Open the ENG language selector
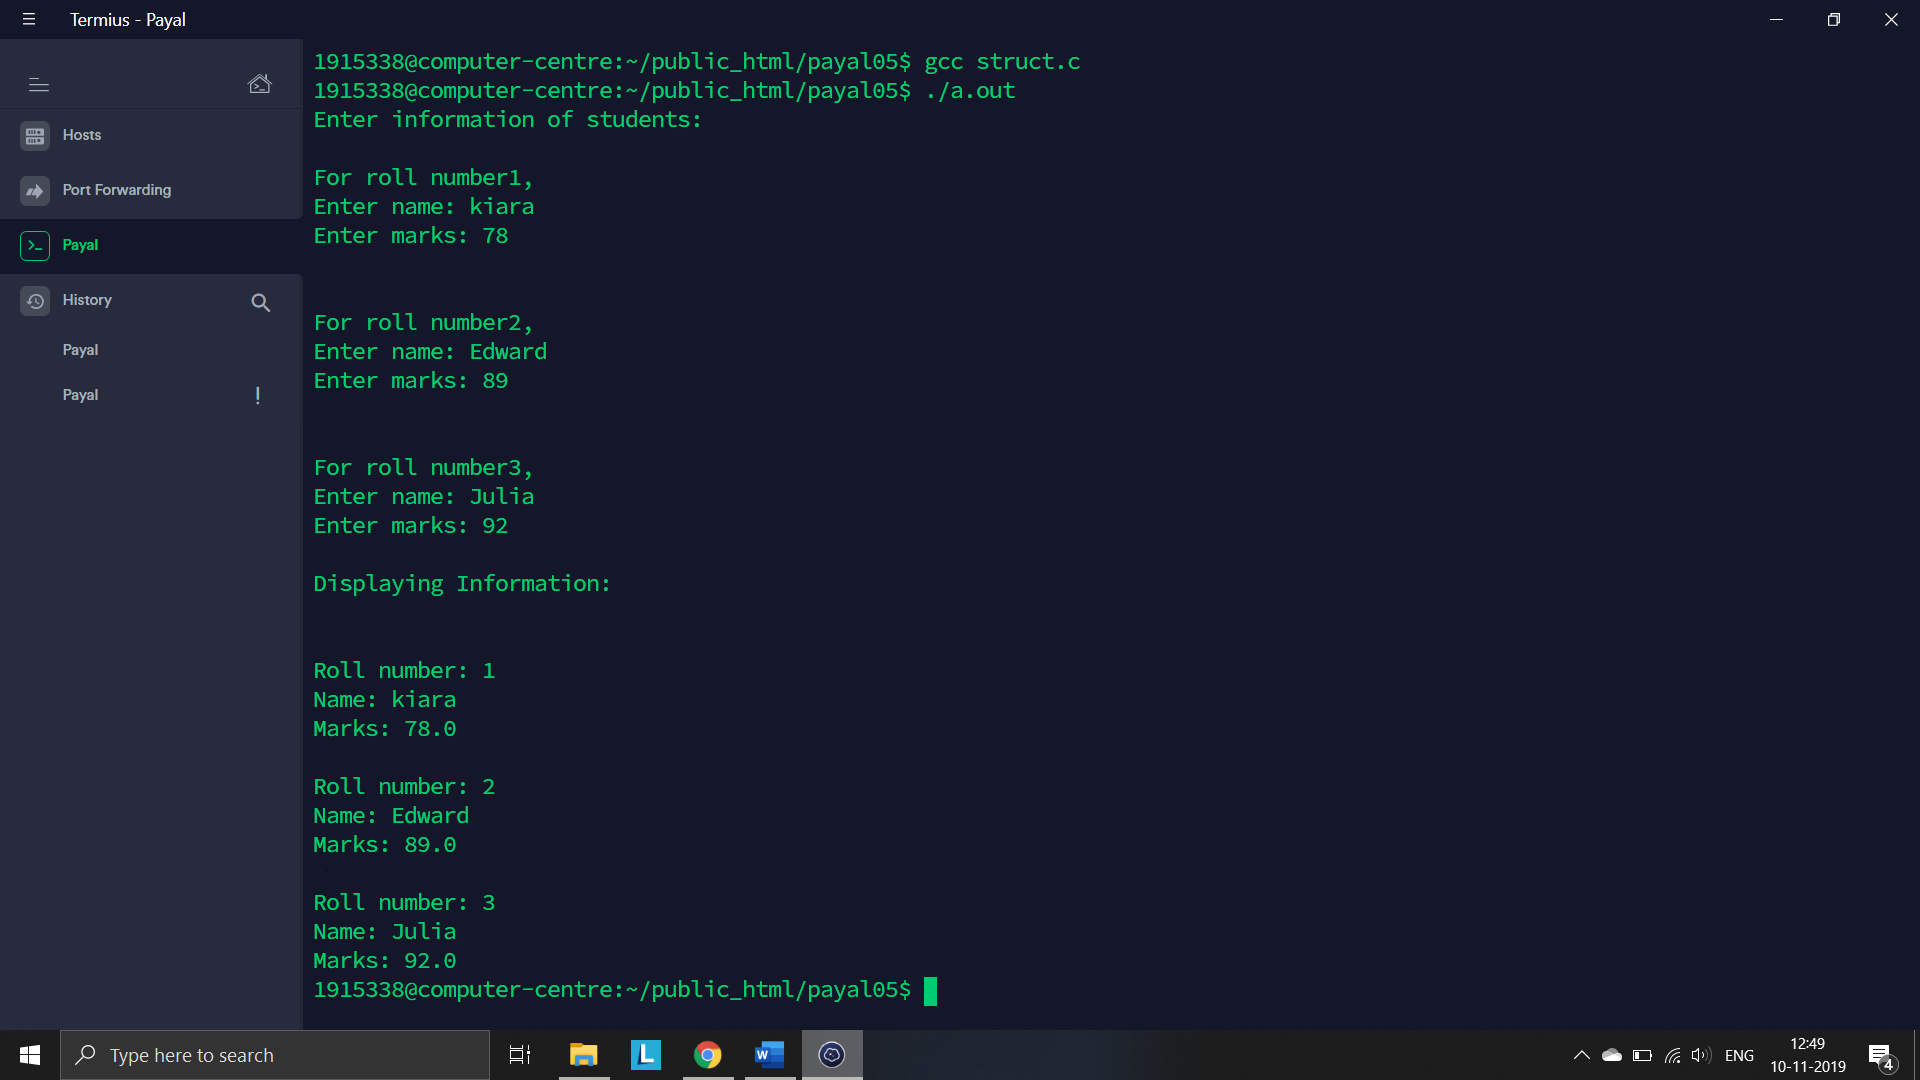This screenshot has height=1080, width=1920. [1739, 1055]
